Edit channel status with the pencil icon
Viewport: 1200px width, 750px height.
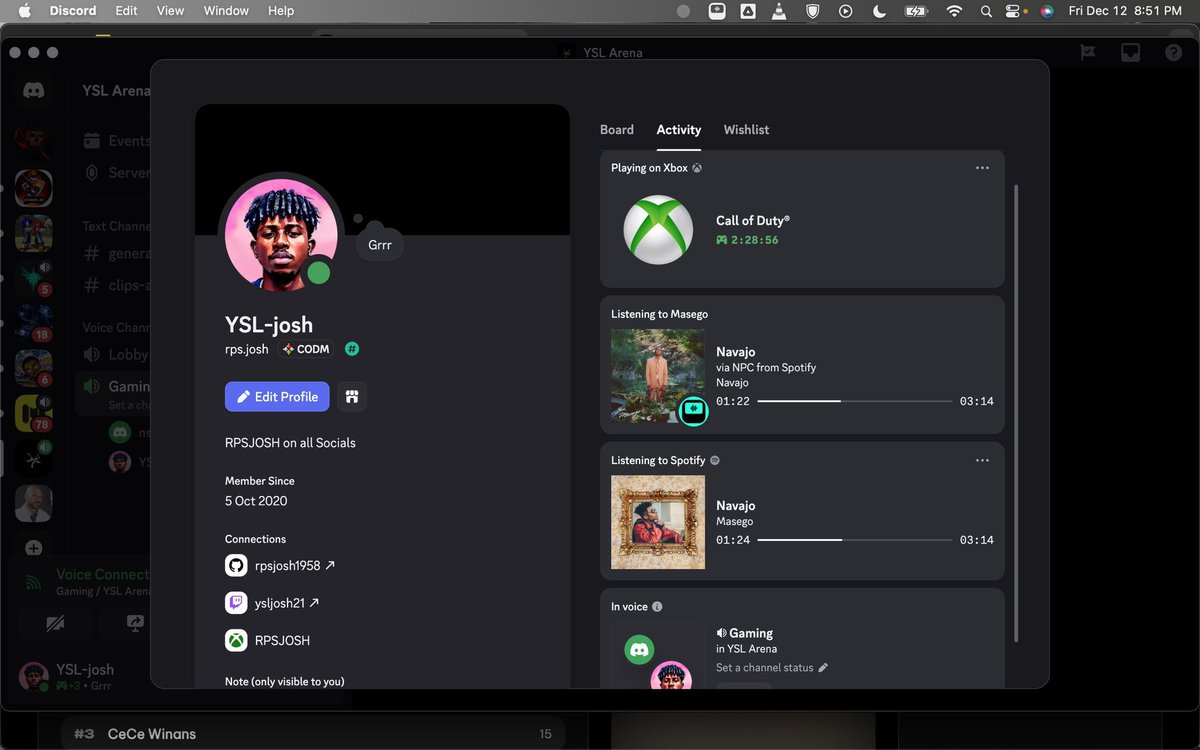[823, 667]
